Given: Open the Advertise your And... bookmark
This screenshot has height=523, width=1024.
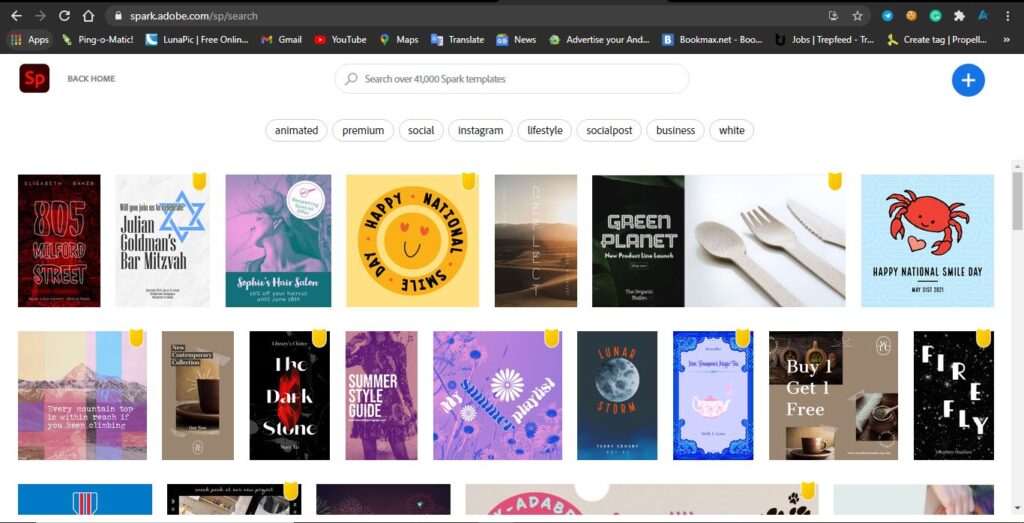Looking at the screenshot, I should pos(600,40).
